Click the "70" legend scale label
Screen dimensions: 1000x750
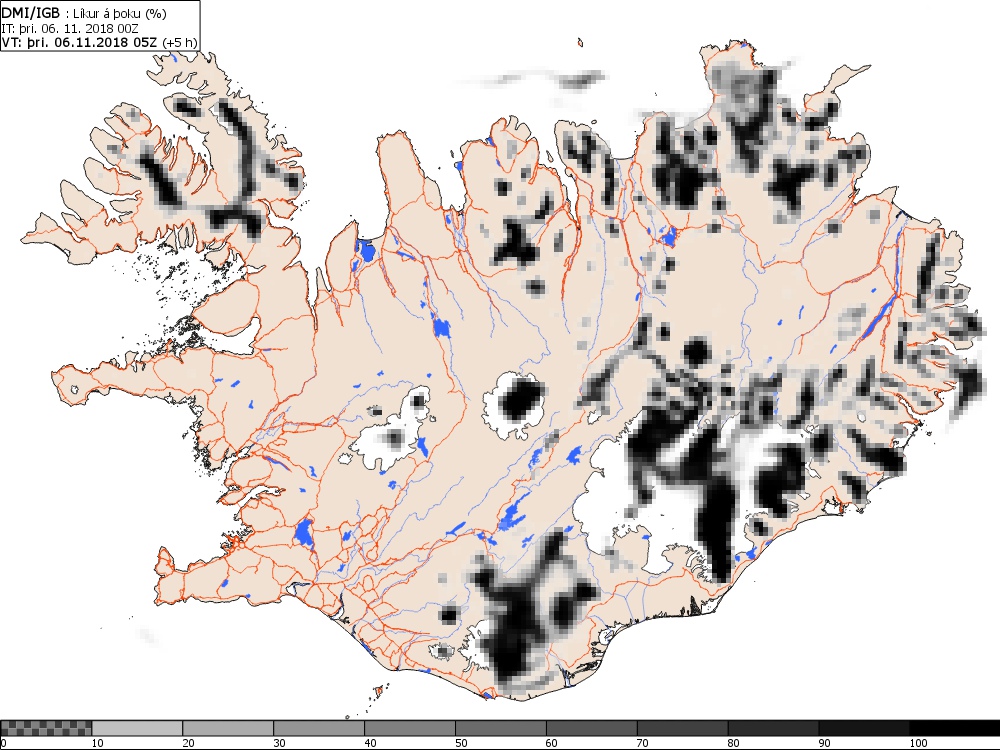click(x=642, y=743)
